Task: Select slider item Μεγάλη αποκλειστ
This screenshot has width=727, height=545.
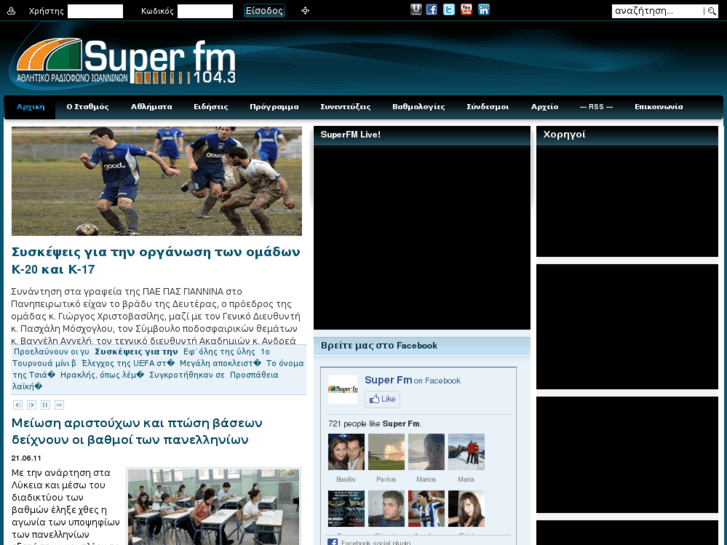Action: [220, 363]
